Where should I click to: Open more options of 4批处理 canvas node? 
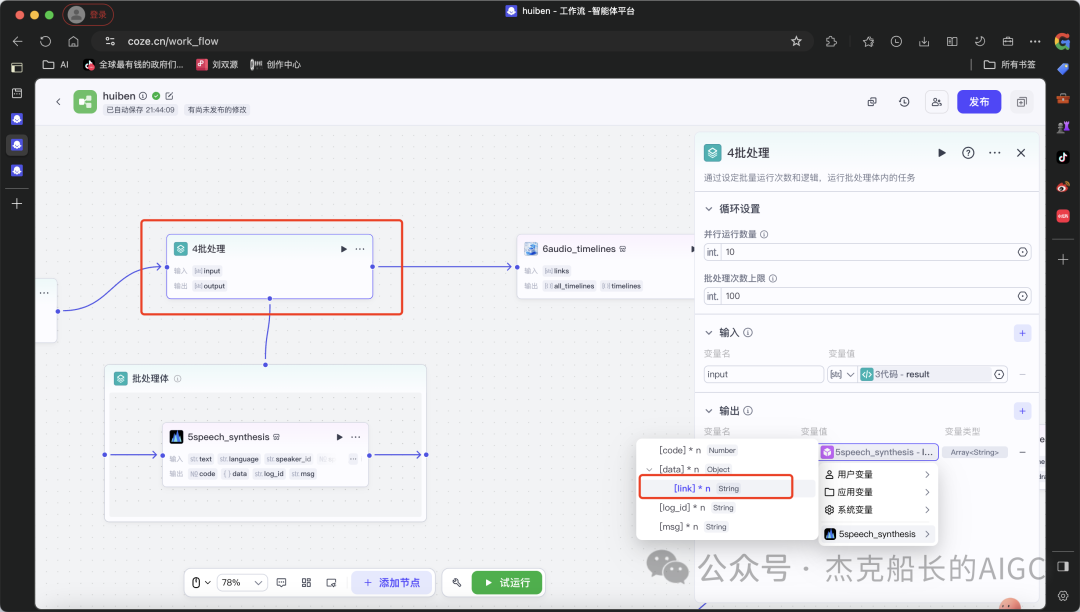(x=360, y=249)
